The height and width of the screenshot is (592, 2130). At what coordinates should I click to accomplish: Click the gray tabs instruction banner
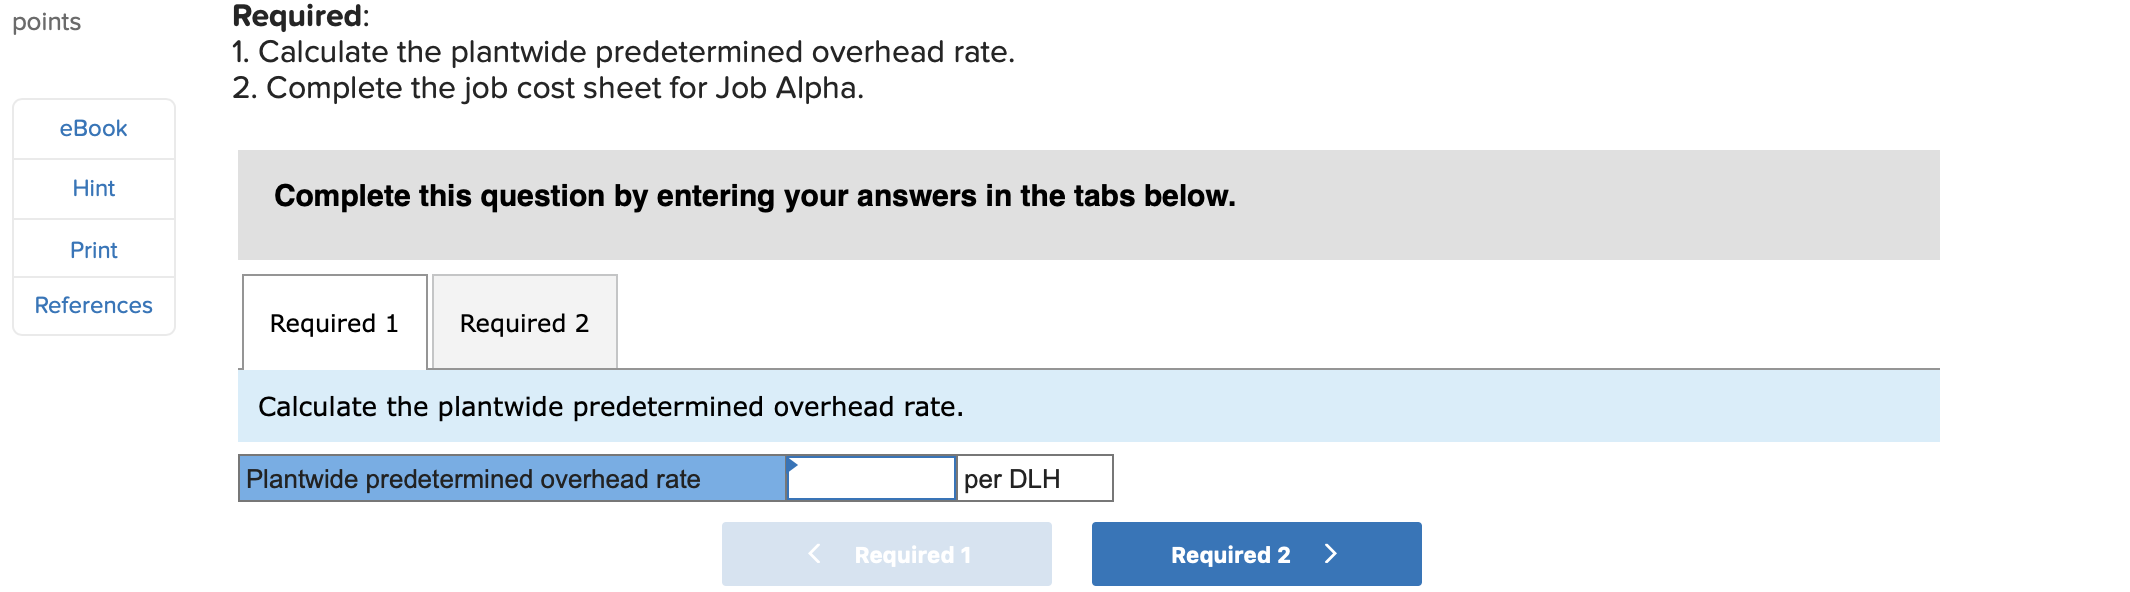(754, 195)
